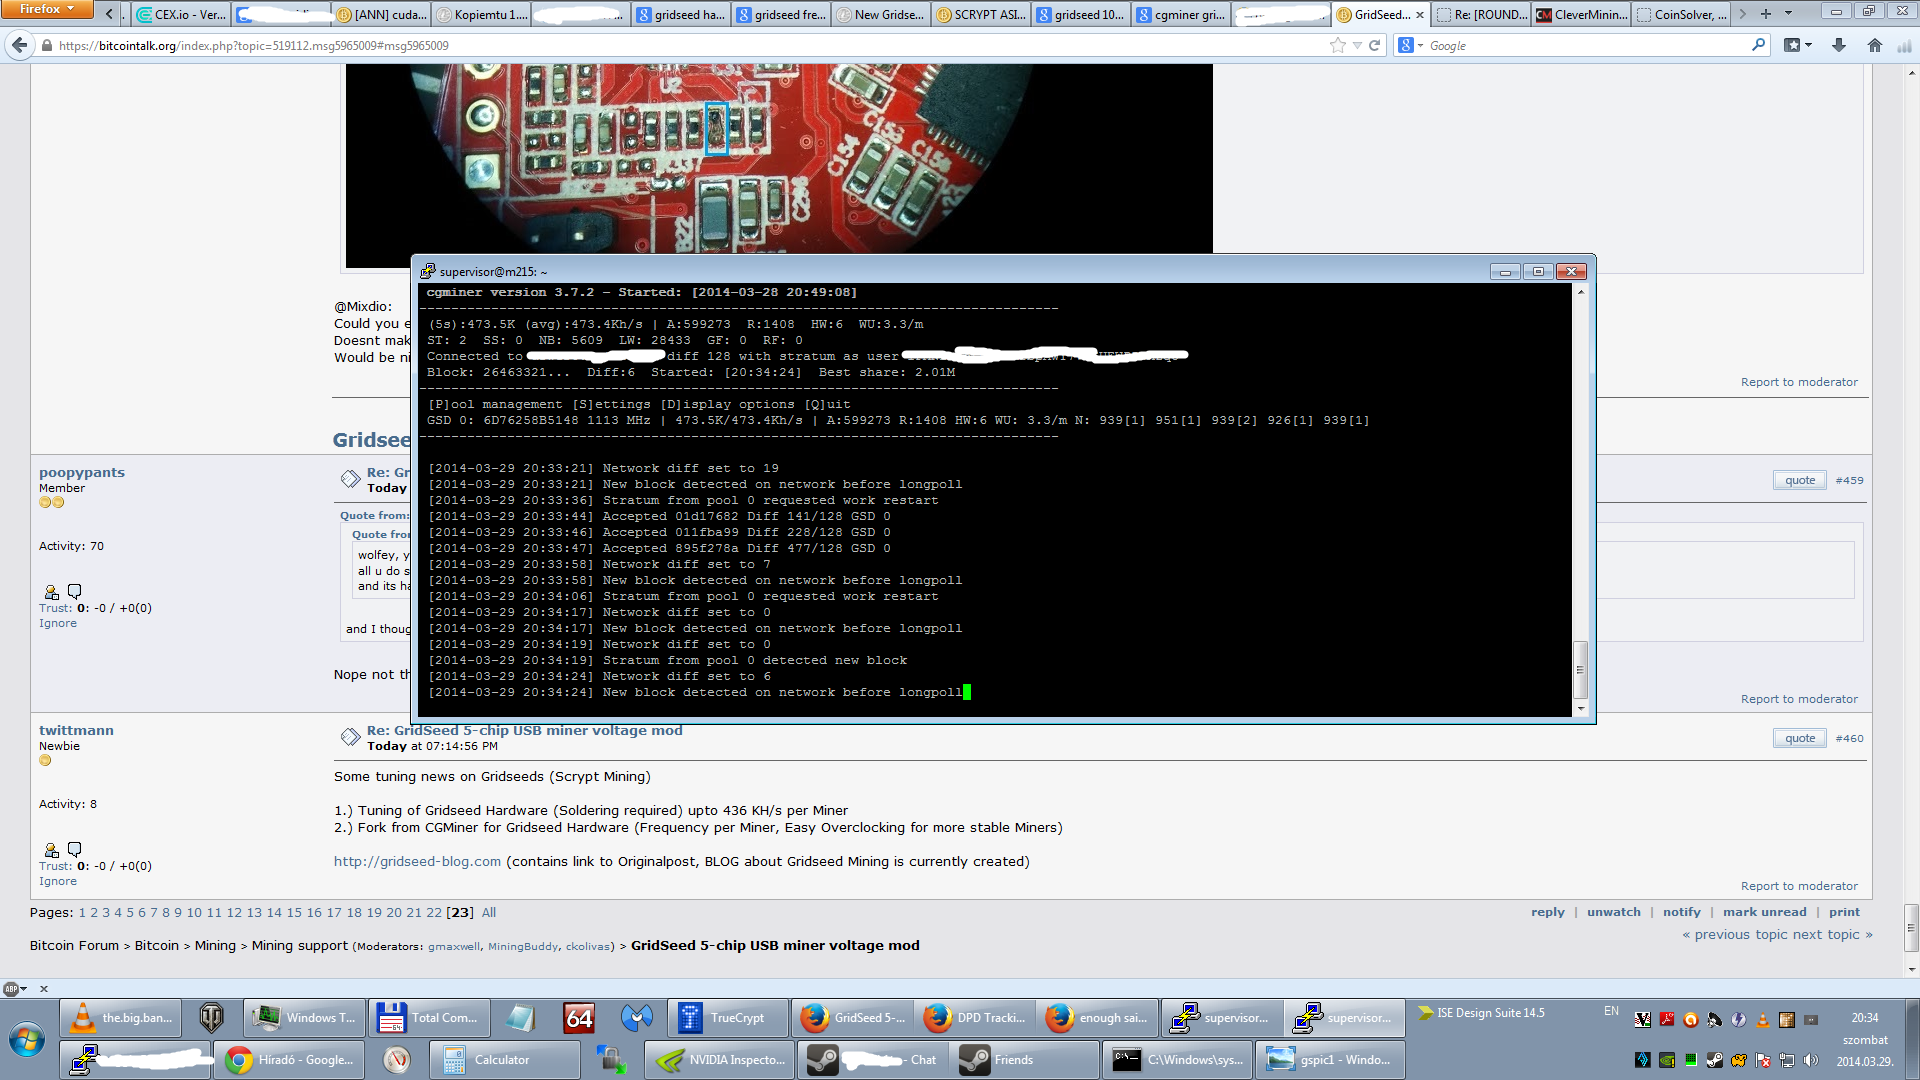Viewport: 1920px width, 1080px height.
Task: Open Híradó Google Chrome taskbar item
Action: click(x=289, y=1060)
